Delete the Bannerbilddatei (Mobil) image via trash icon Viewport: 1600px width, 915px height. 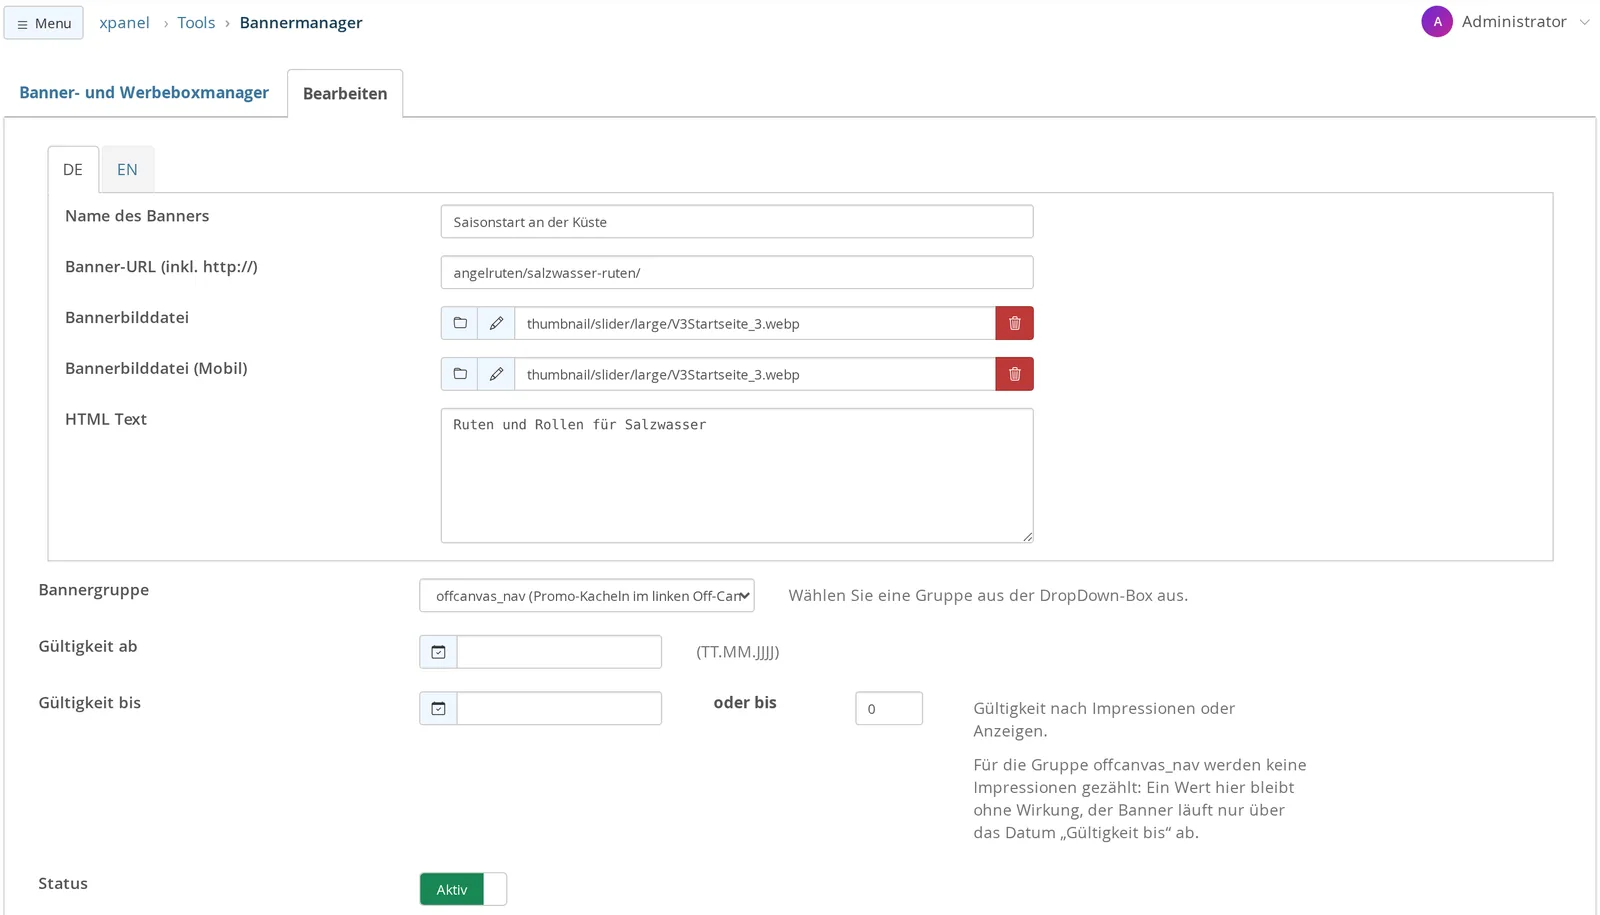(x=1014, y=374)
